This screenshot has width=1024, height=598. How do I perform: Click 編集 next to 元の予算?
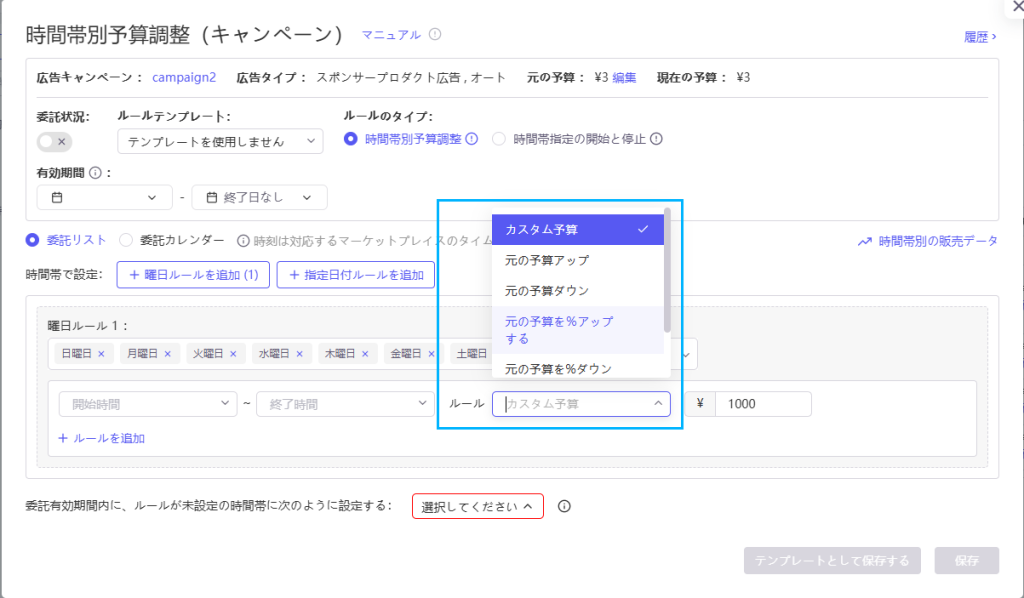(x=624, y=78)
